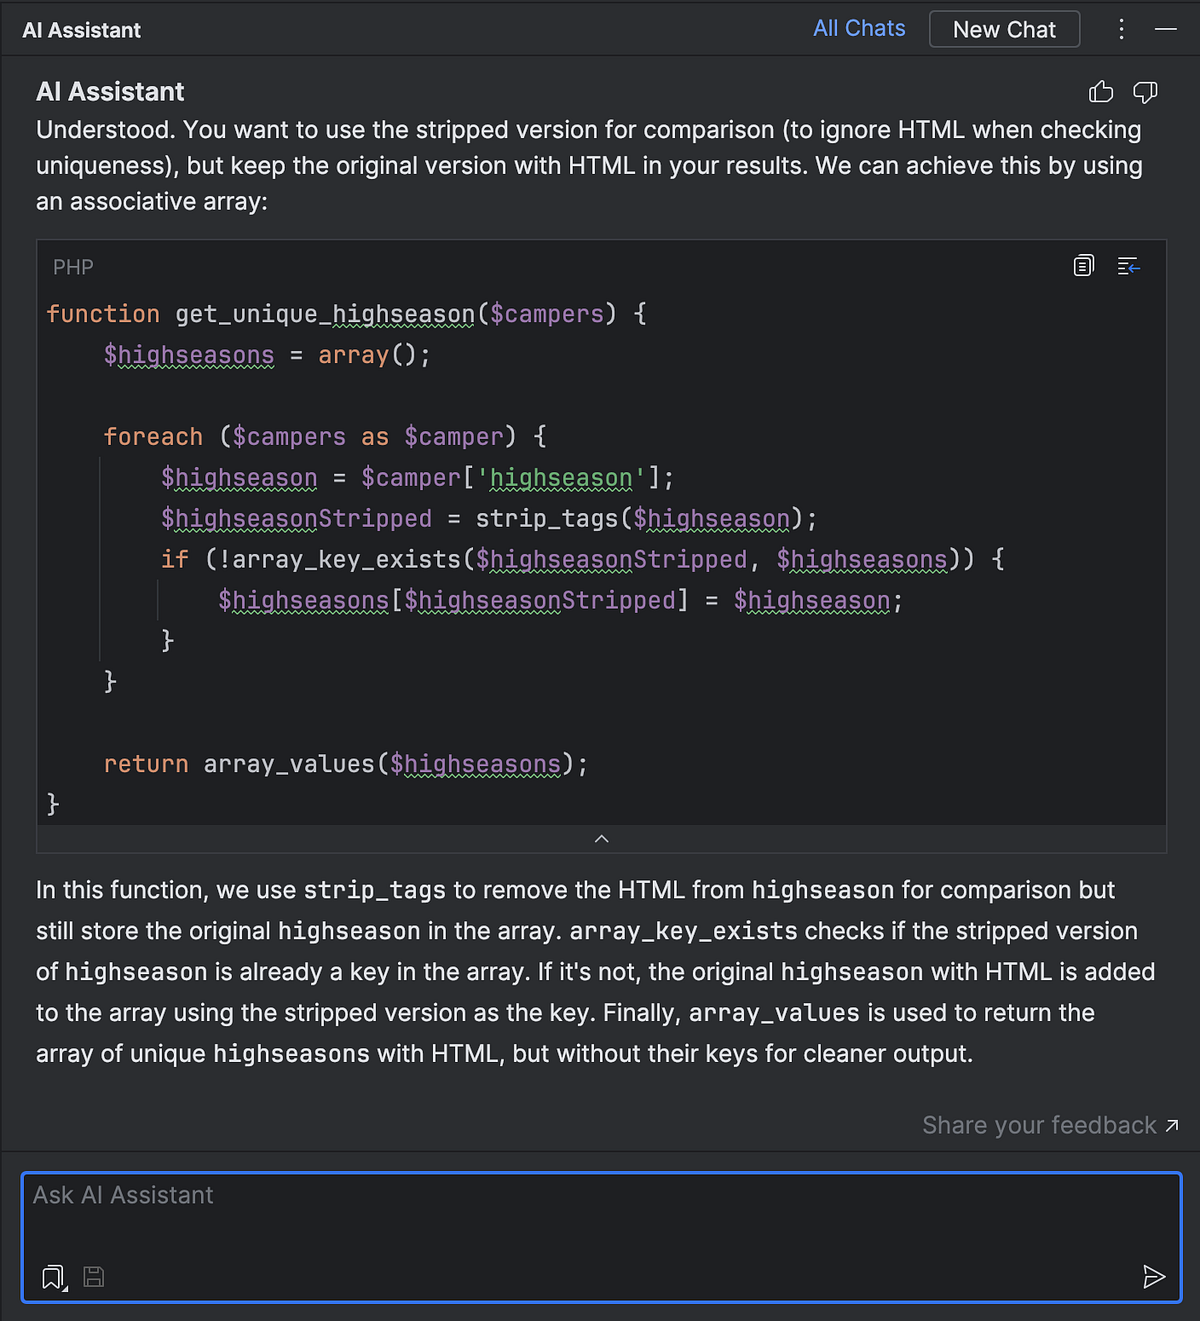
Task: Toggle thumbs down feedback on the response
Action: [x=1145, y=92]
